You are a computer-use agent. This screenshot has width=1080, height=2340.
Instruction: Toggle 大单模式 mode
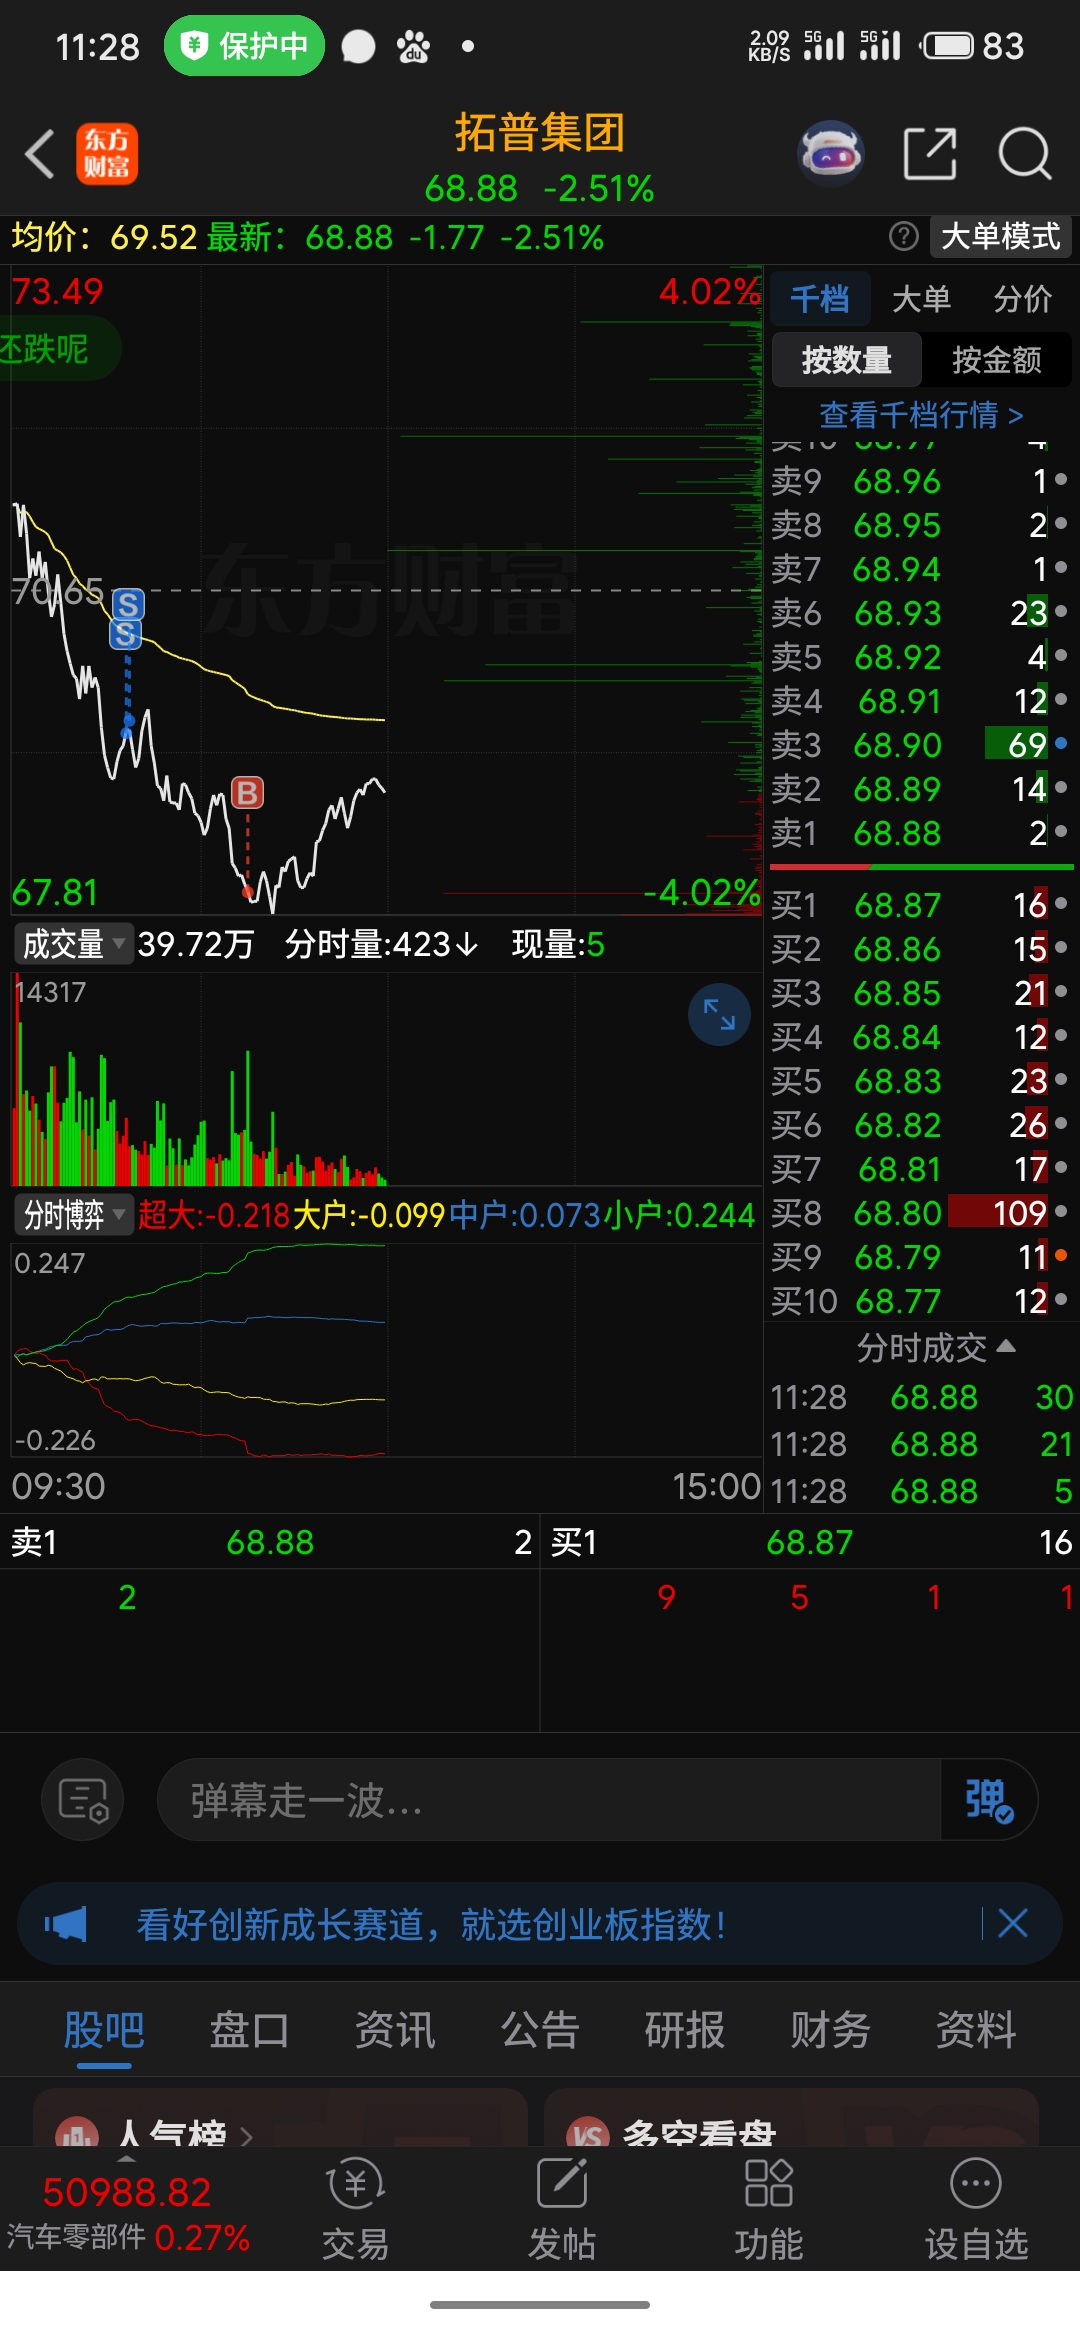(1000, 237)
